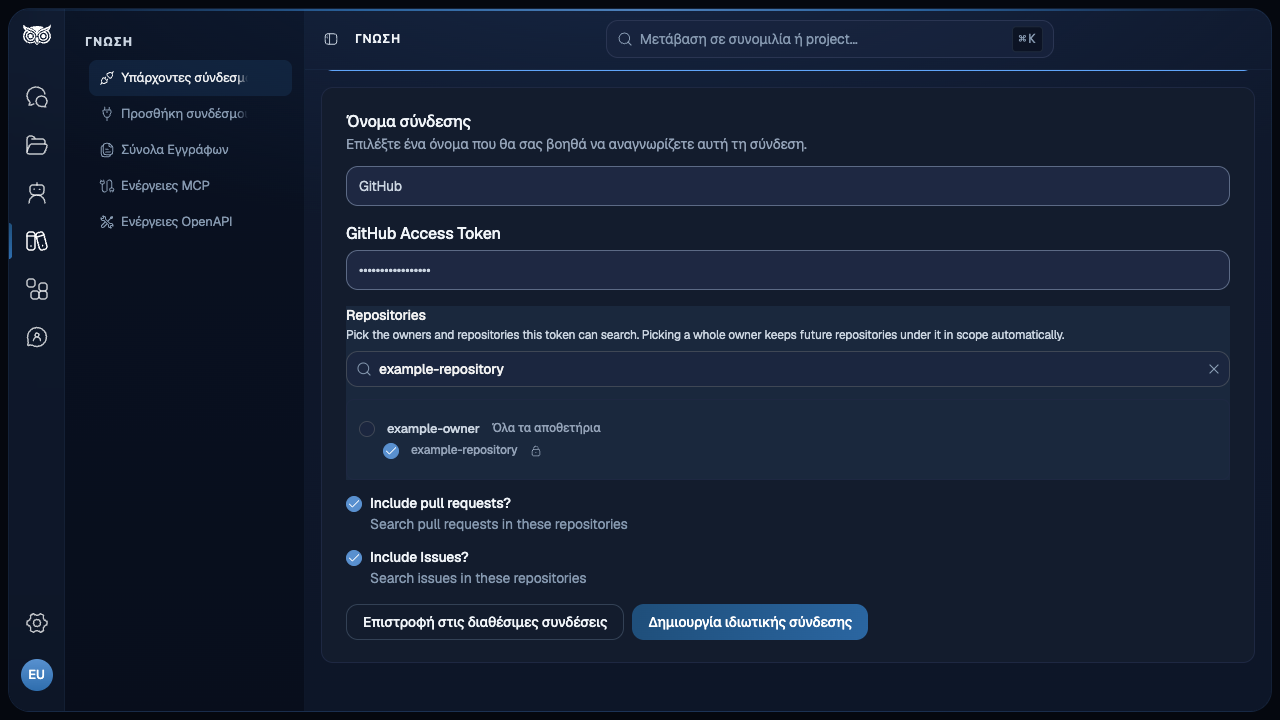Click the owl logo icon
The width and height of the screenshot is (1280, 720).
[x=37, y=35]
